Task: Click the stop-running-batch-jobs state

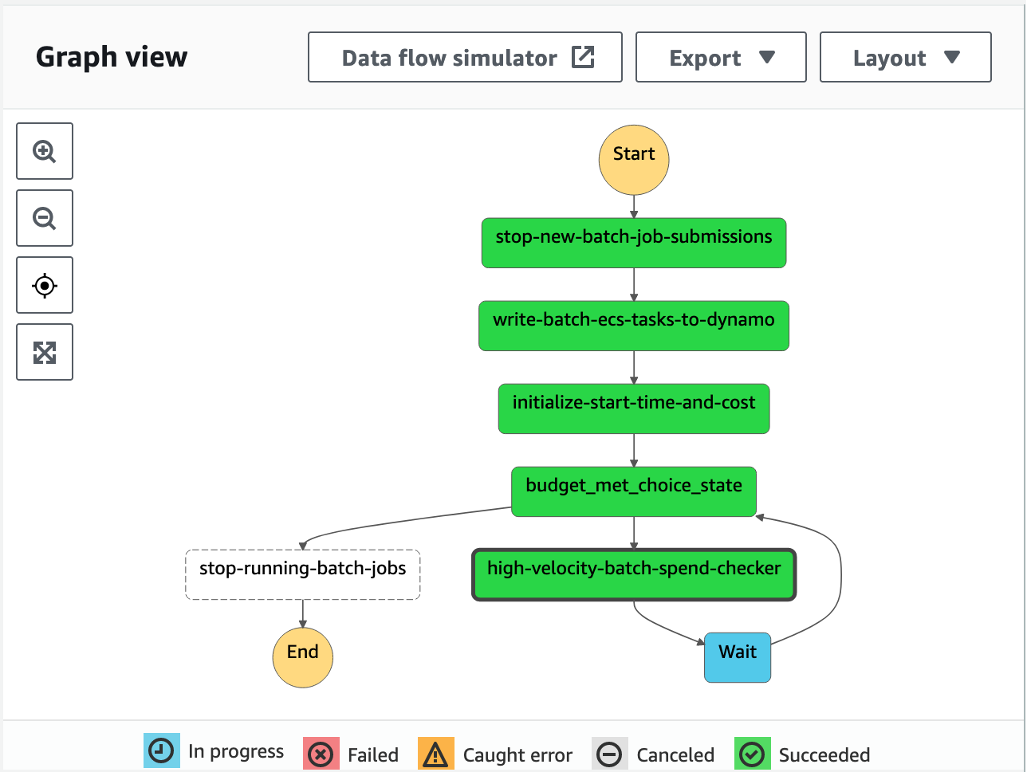Action: [302, 574]
